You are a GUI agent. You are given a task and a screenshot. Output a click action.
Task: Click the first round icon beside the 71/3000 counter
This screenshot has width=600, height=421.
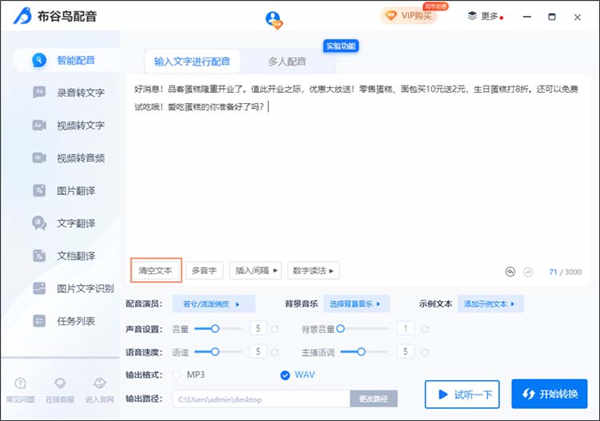pos(510,271)
